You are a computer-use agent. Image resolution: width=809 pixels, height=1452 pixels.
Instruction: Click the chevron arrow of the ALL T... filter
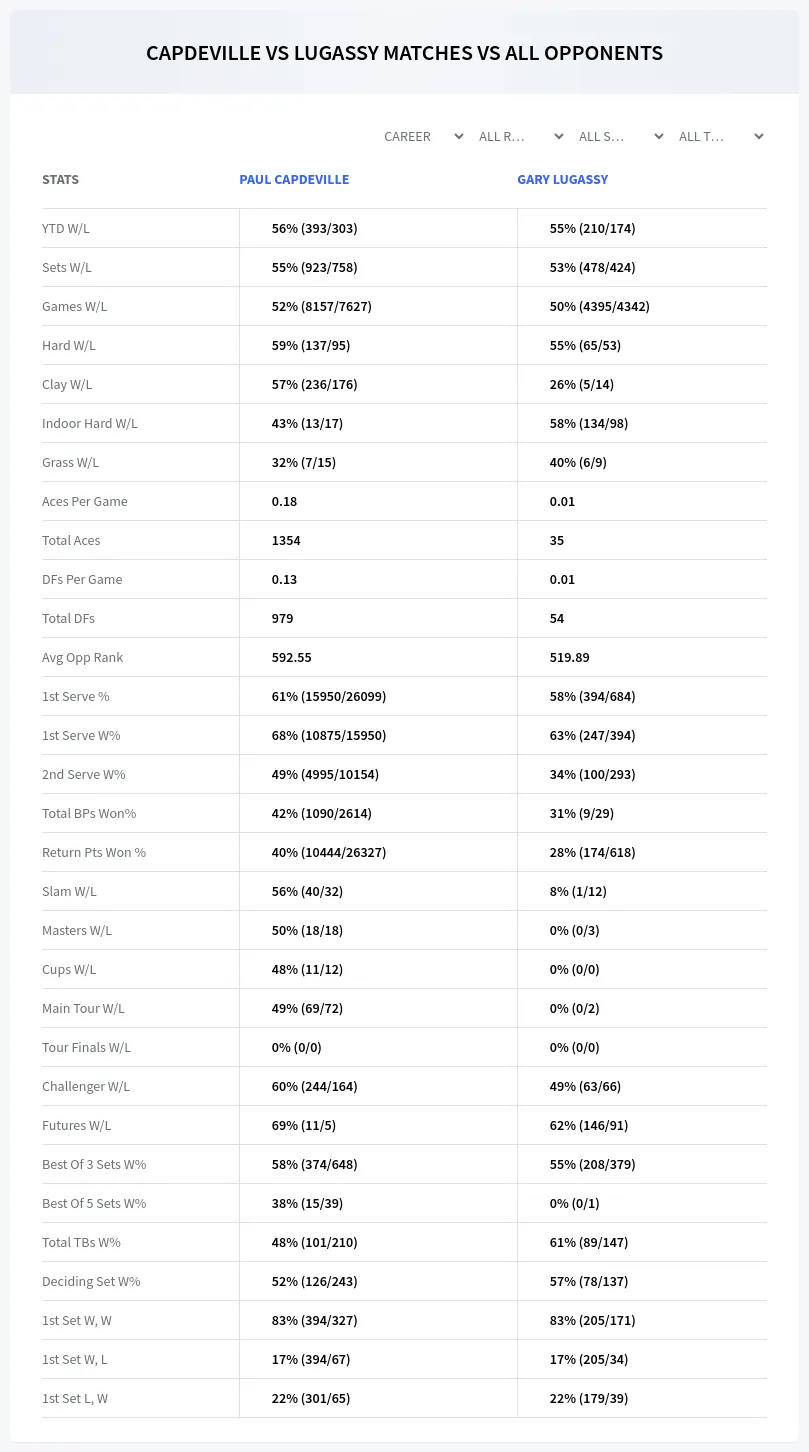[x=759, y=136]
